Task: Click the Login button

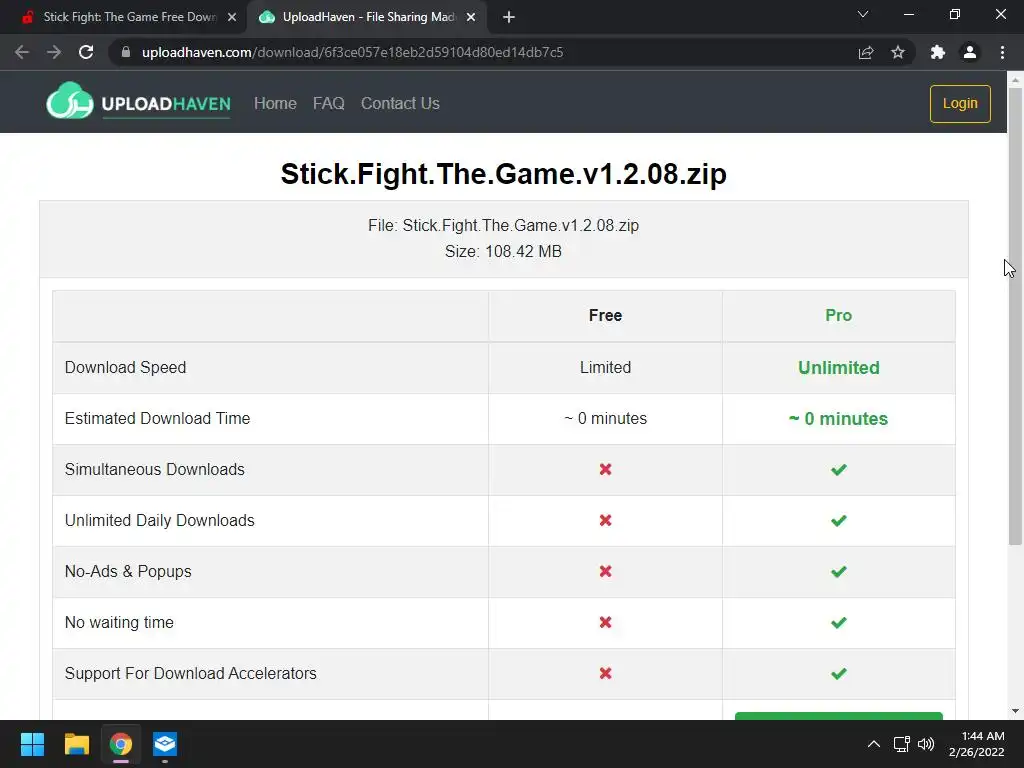Action: pyautogui.click(x=960, y=103)
